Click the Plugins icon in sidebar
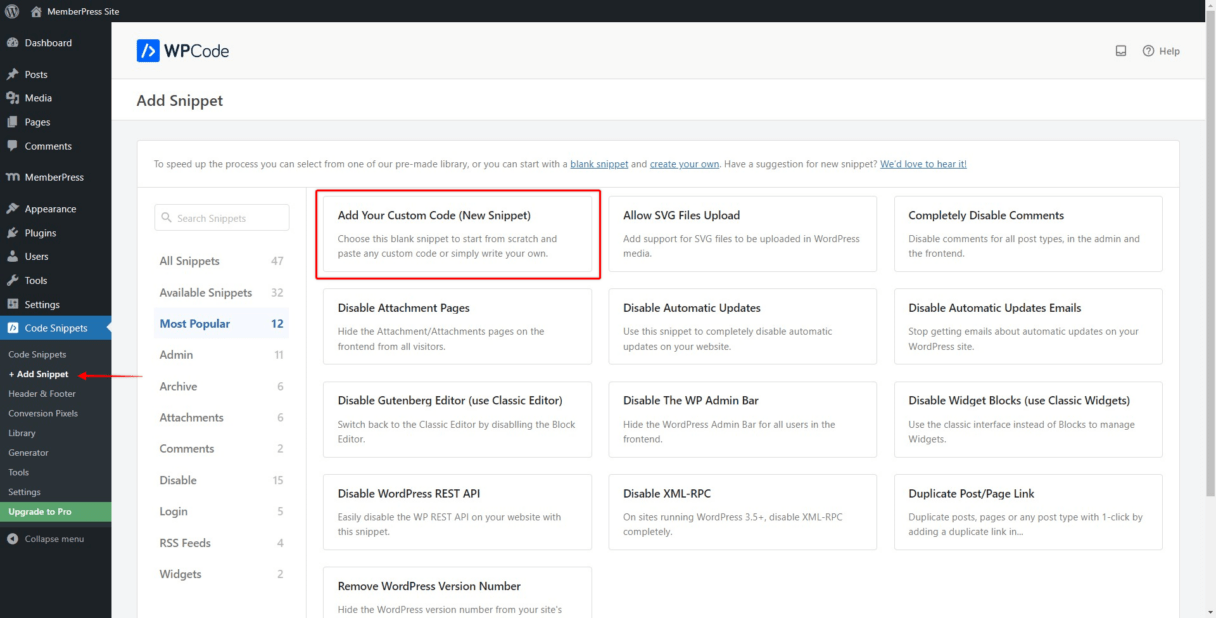The image size is (1216, 618). (x=13, y=233)
